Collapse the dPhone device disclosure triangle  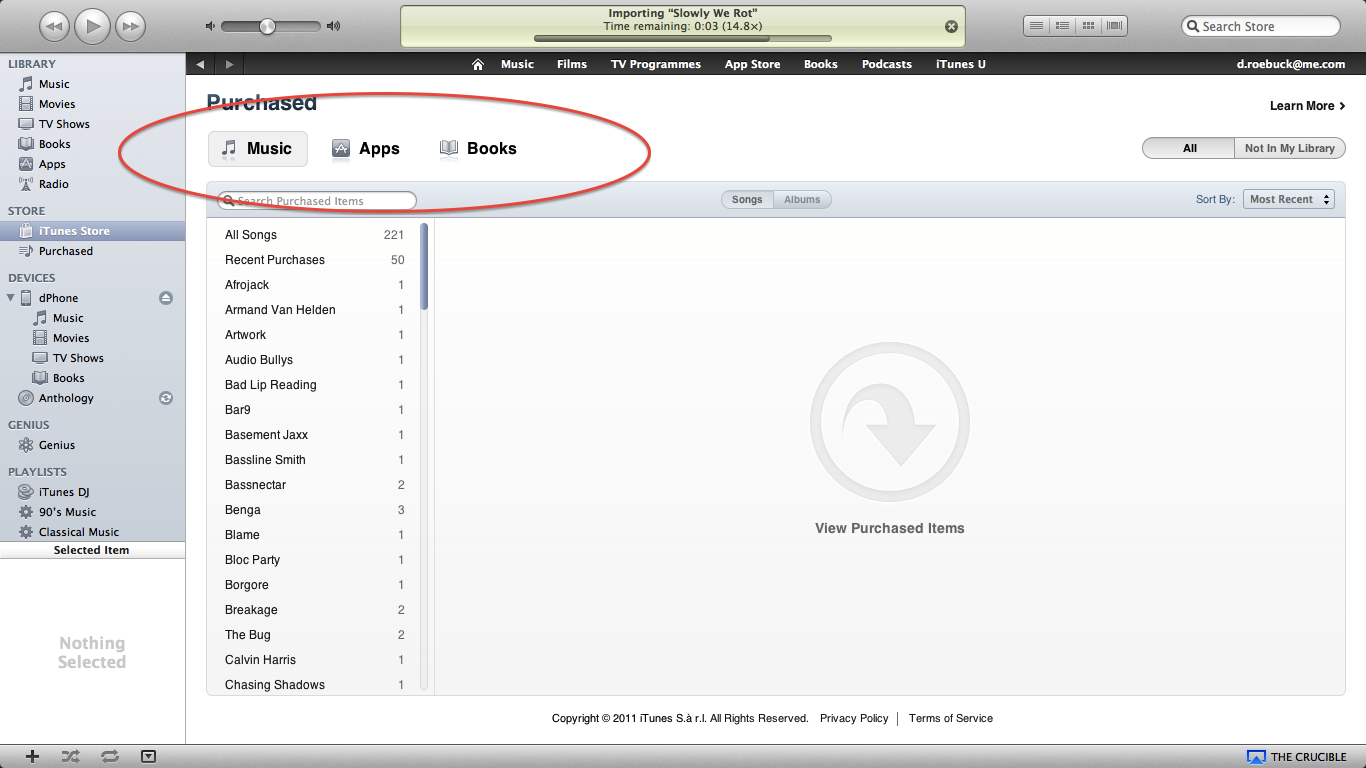[11, 298]
